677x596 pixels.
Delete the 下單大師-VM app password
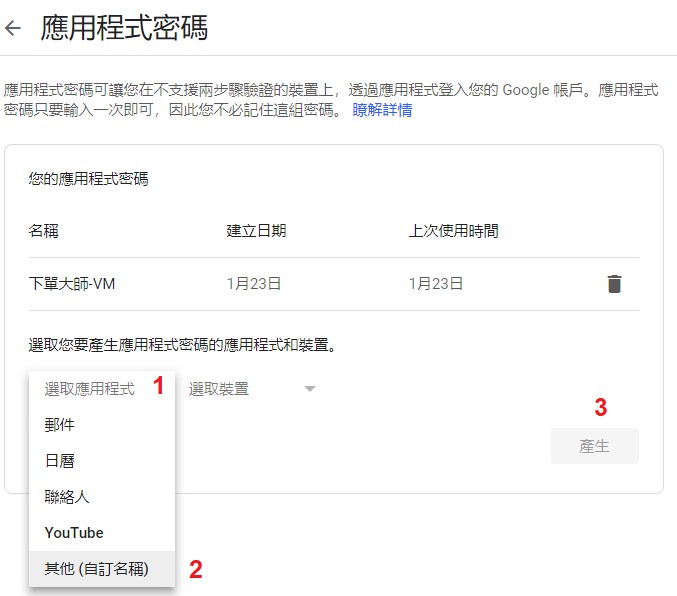tap(614, 284)
